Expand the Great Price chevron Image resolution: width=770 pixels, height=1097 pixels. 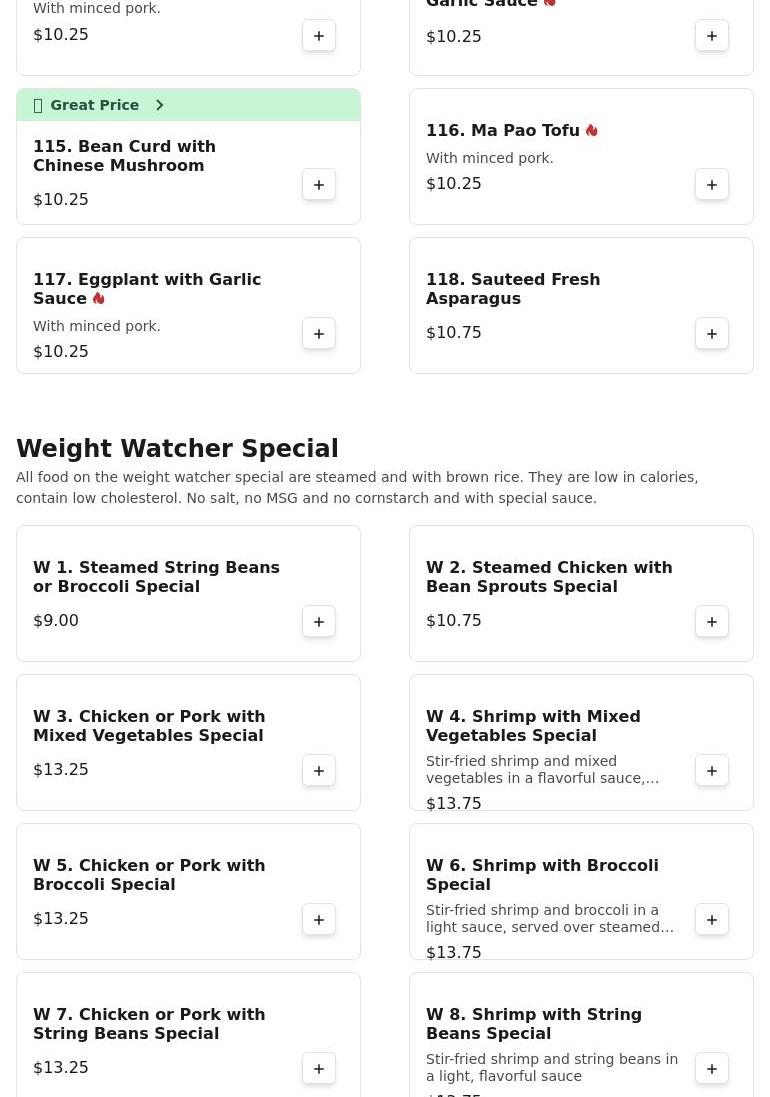(x=159, y=105)
